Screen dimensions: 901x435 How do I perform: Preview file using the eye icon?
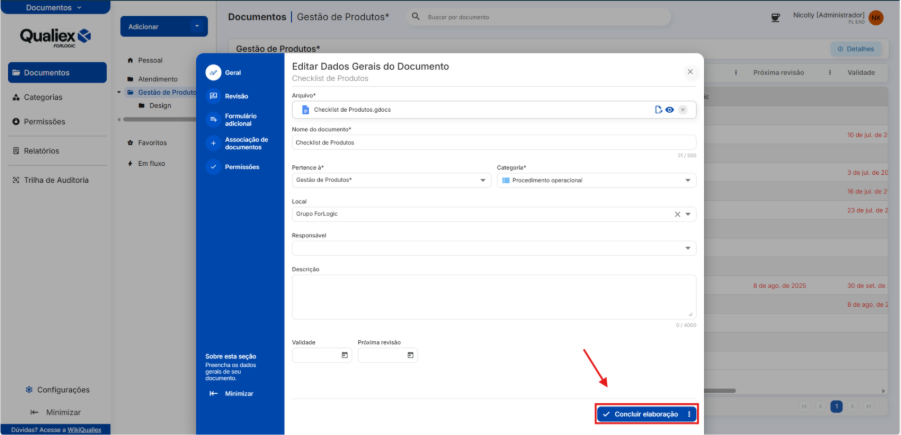[670, 109]
